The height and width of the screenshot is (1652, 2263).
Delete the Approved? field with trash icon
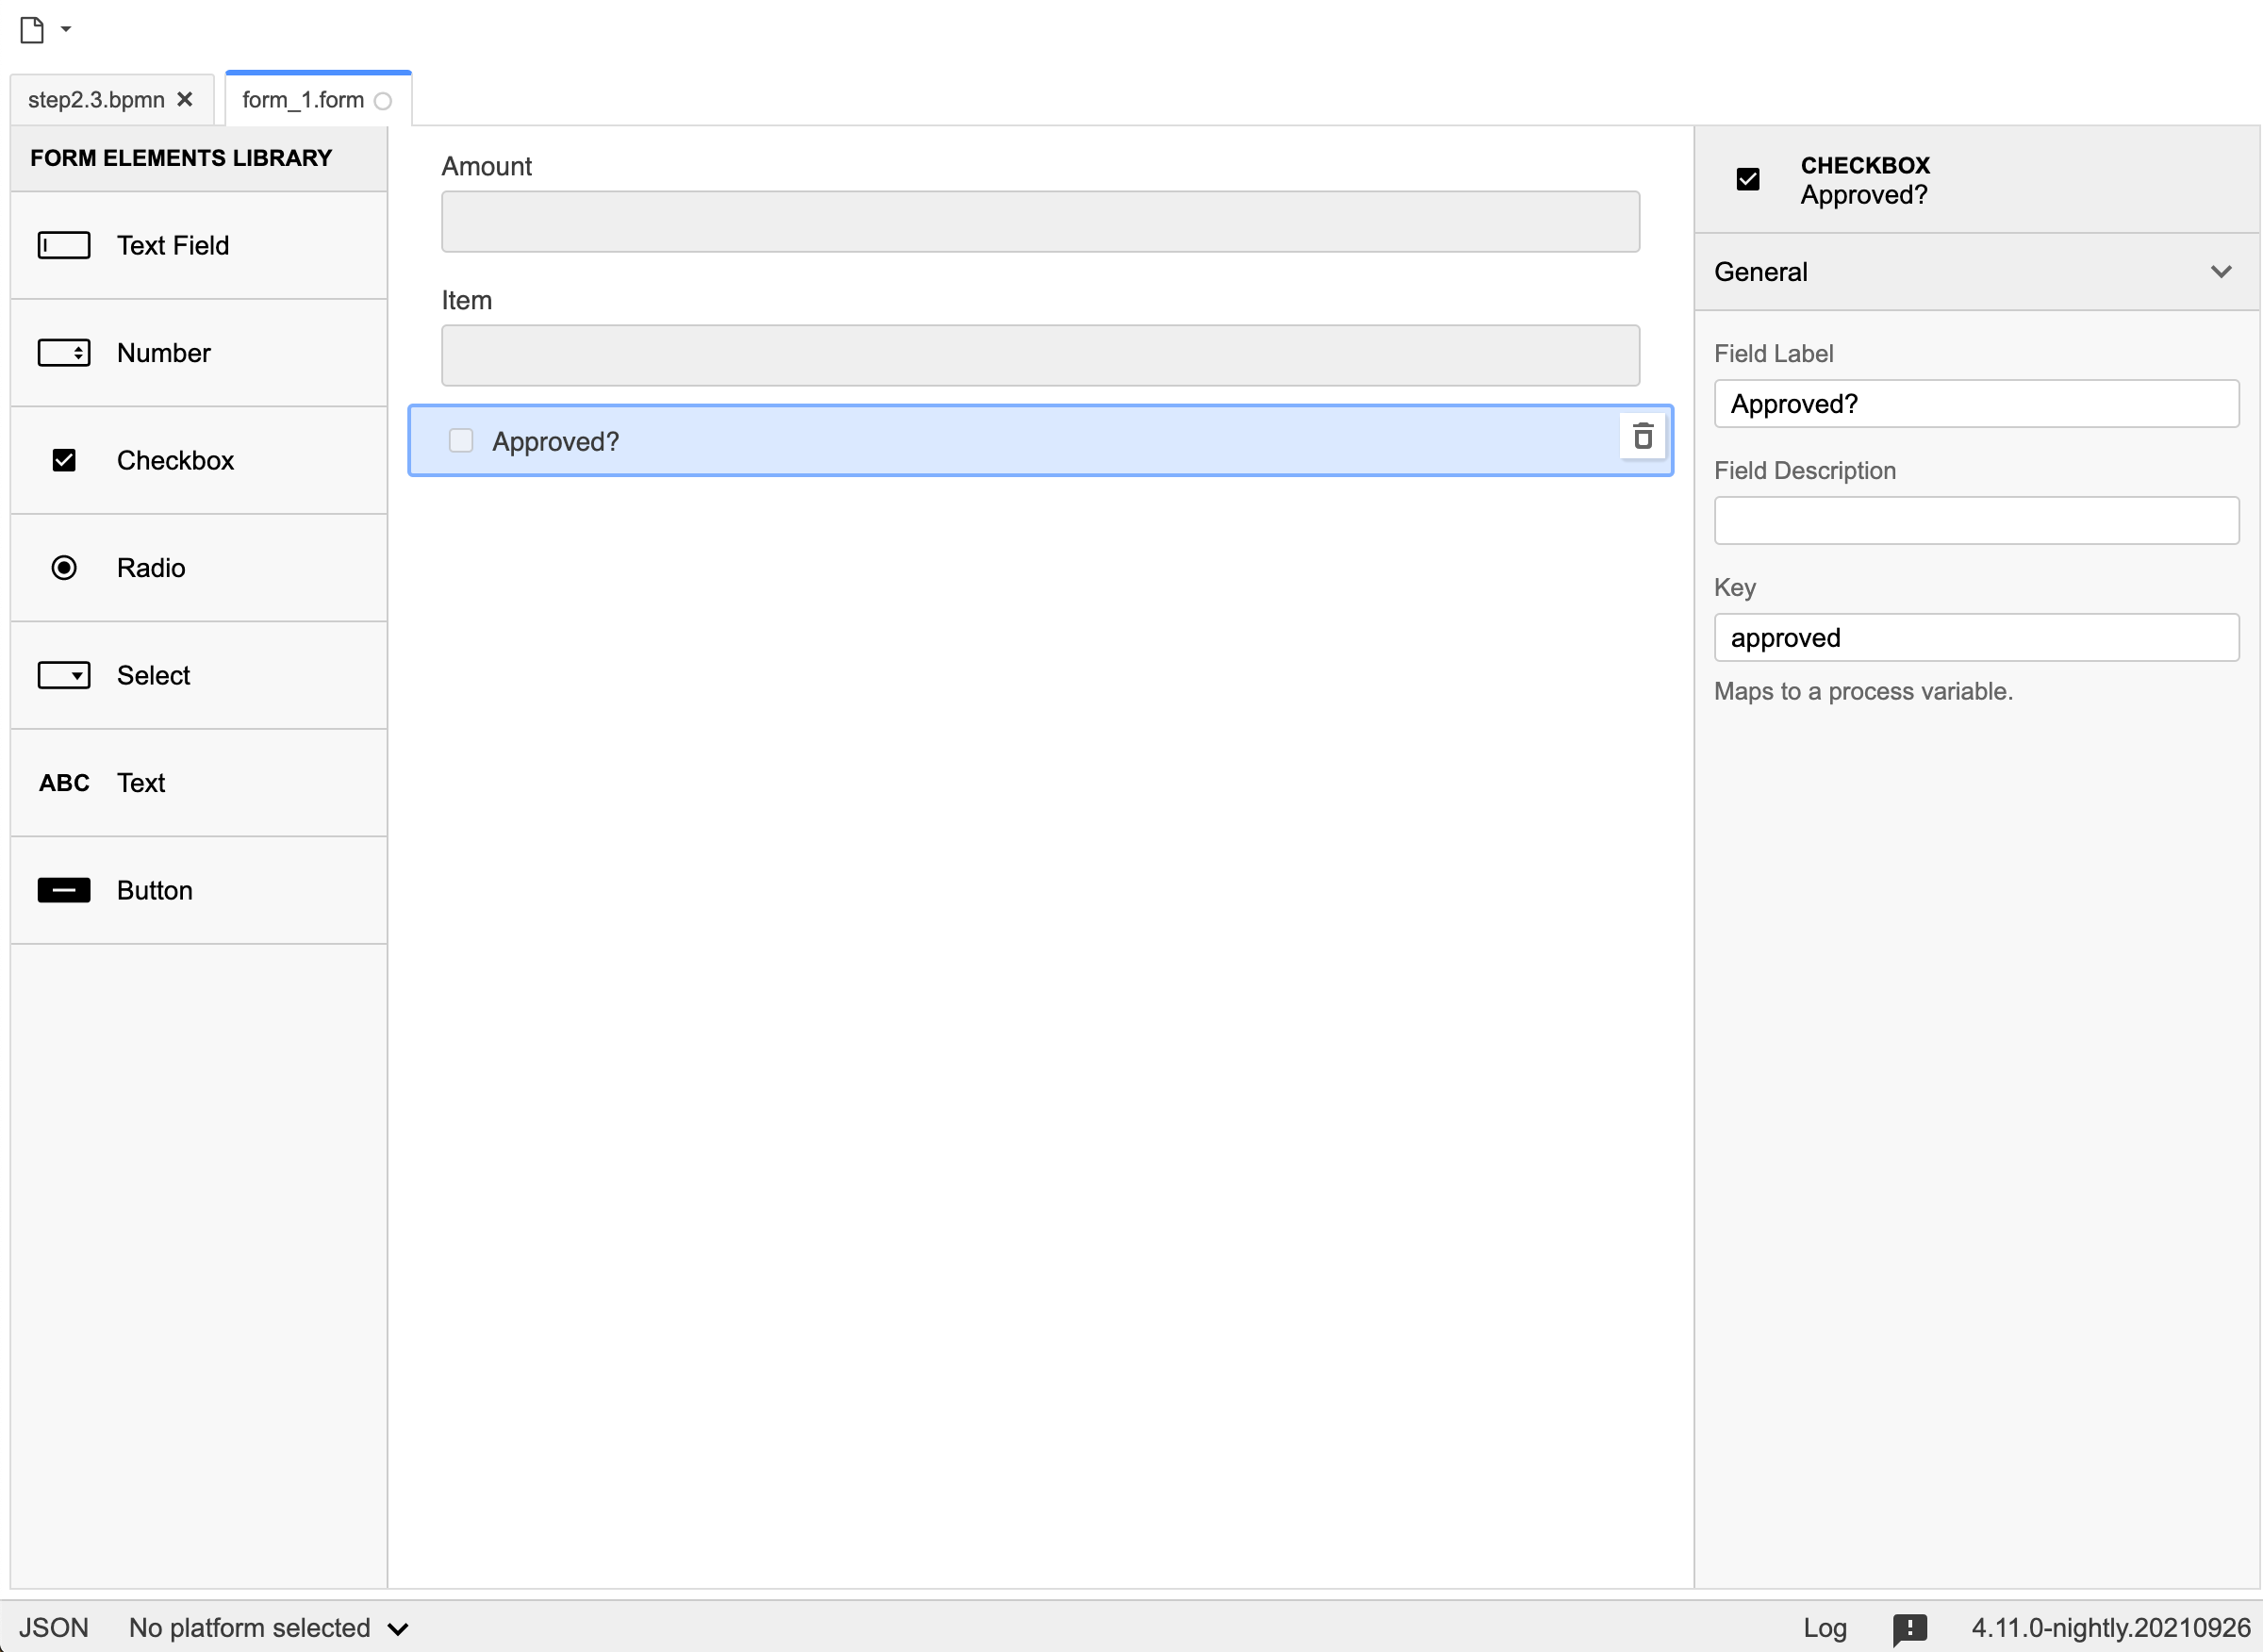pos(1642,437)
